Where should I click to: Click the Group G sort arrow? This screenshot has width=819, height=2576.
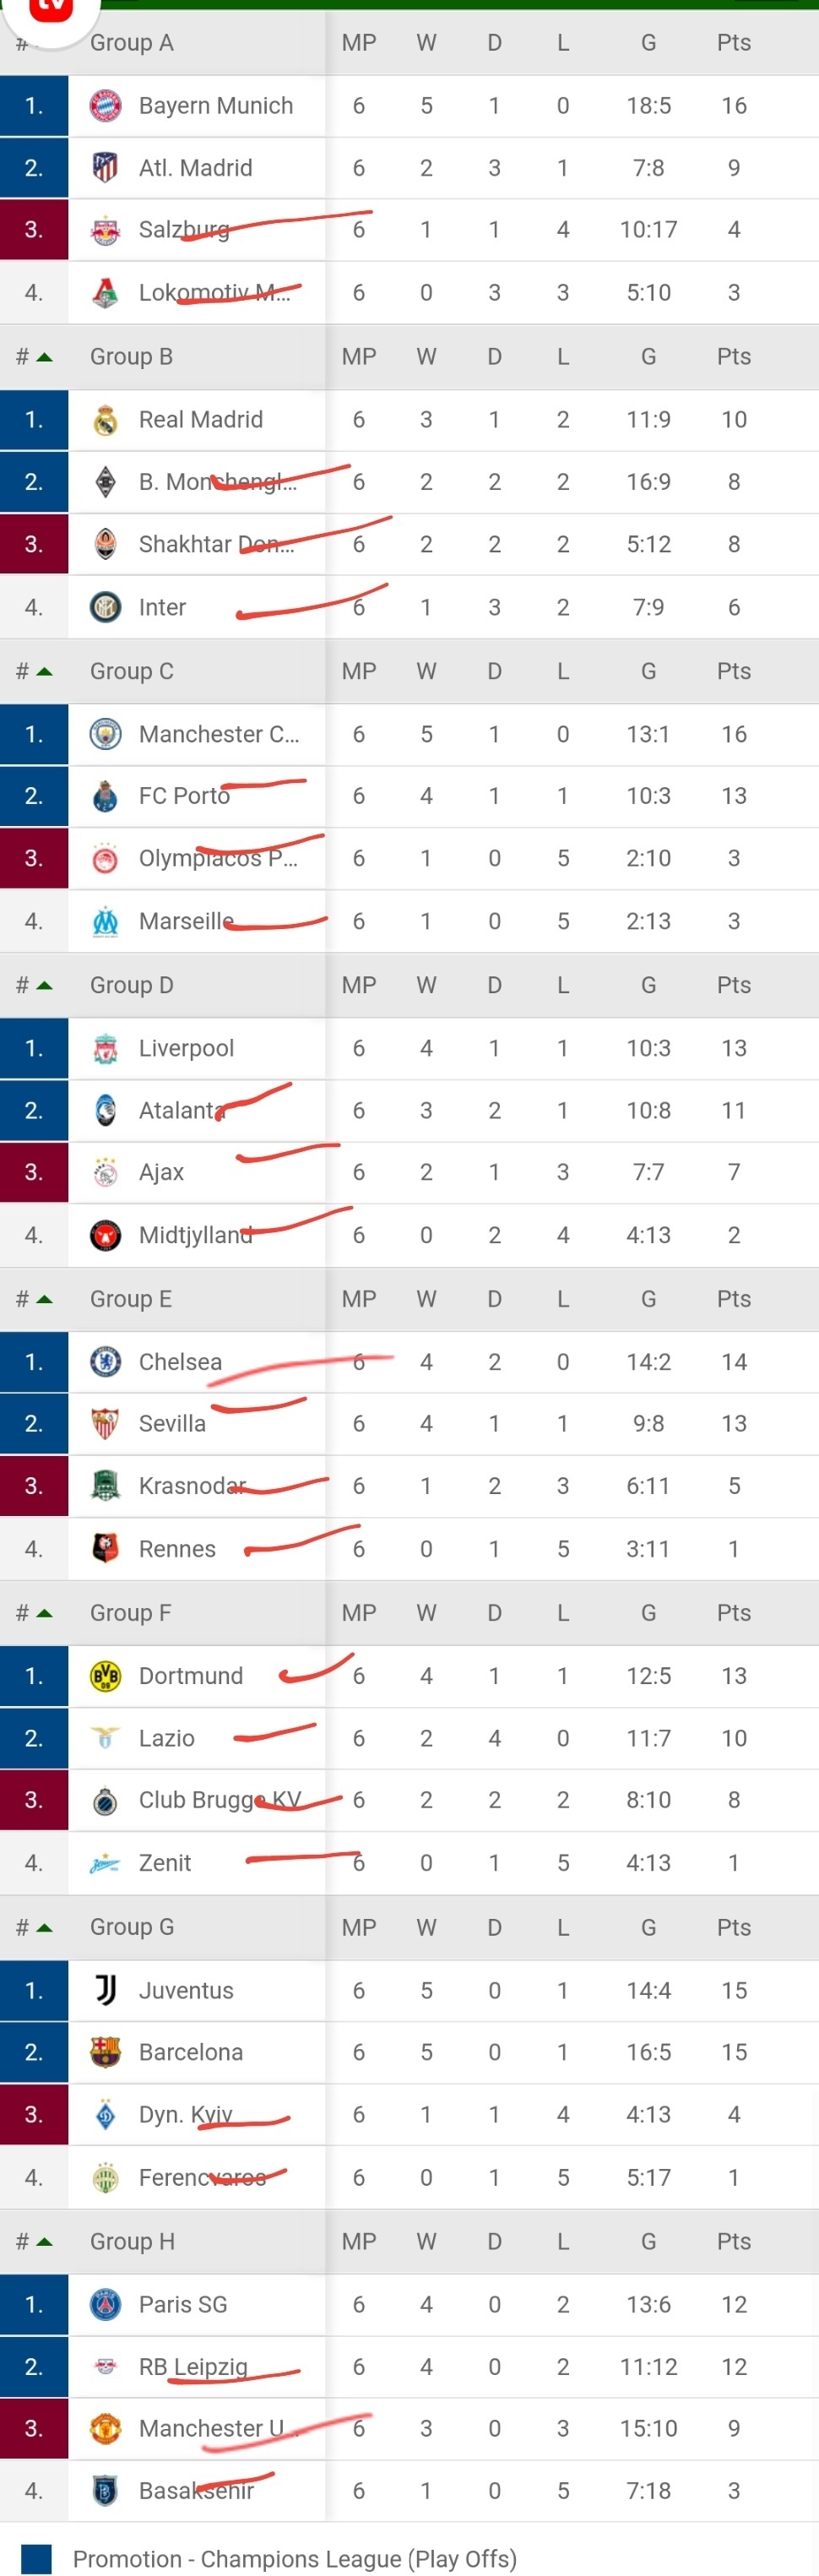(44, 1927)
